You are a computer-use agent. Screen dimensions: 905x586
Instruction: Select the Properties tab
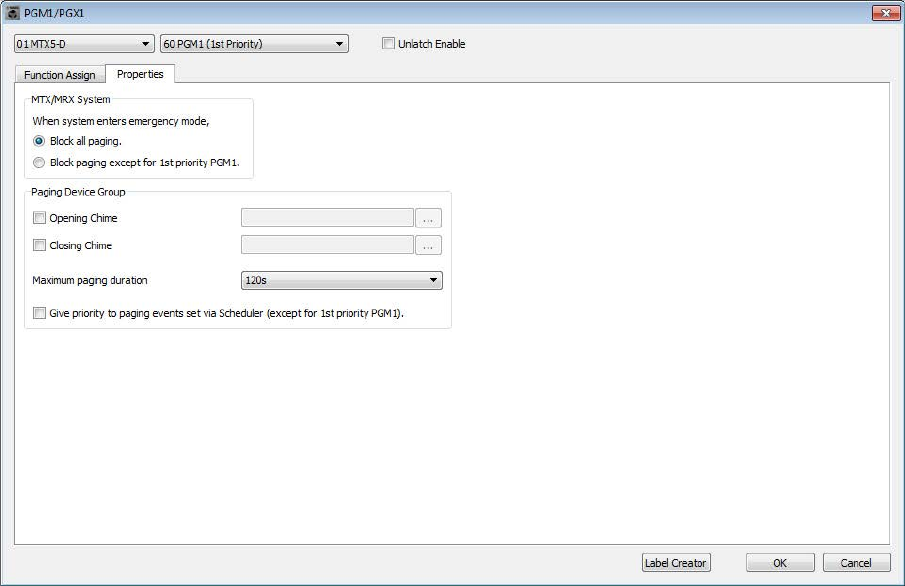[140, 74]
